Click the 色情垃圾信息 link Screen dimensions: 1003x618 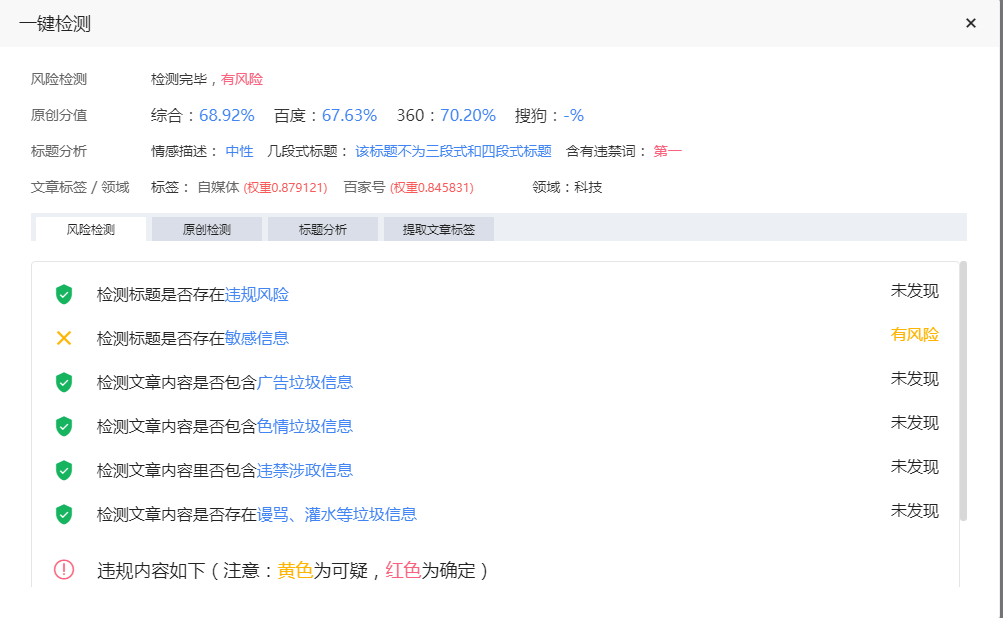click(x=305, y=426)
